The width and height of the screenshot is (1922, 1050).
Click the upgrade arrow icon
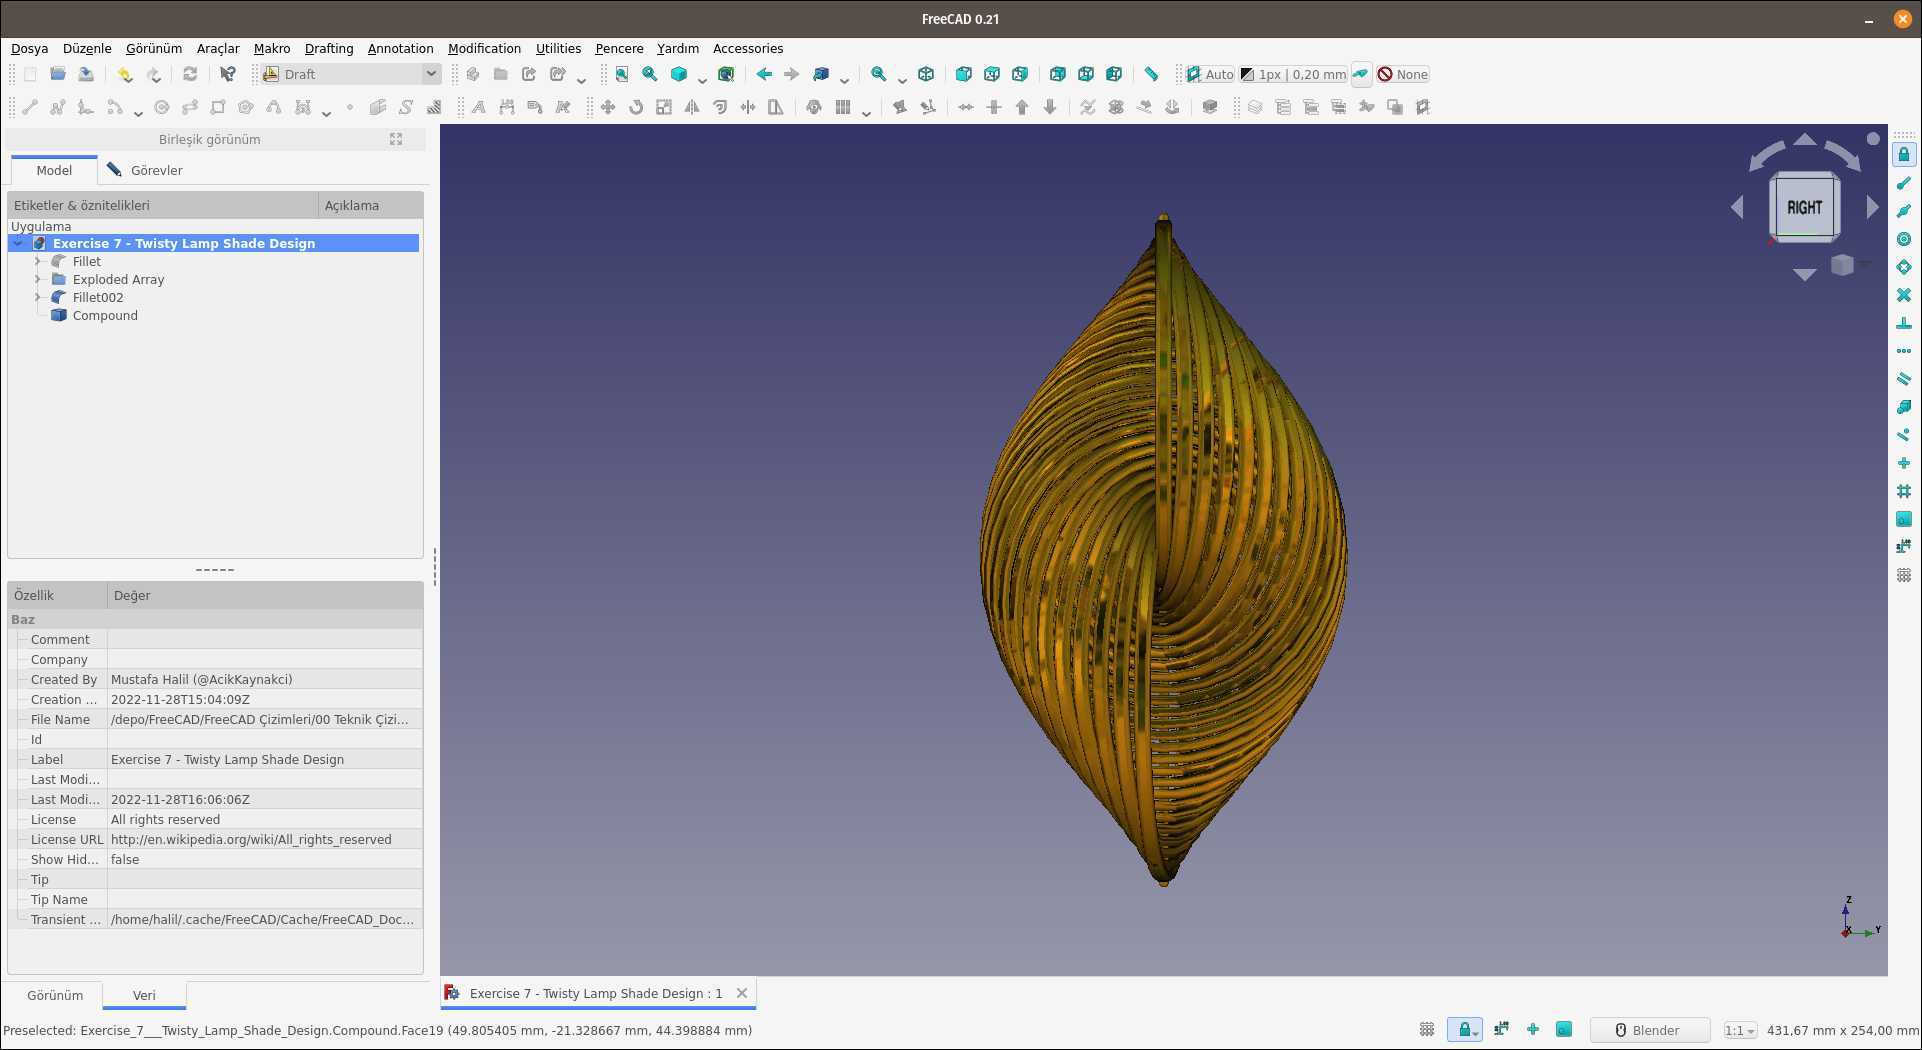tap(1022, 107)
